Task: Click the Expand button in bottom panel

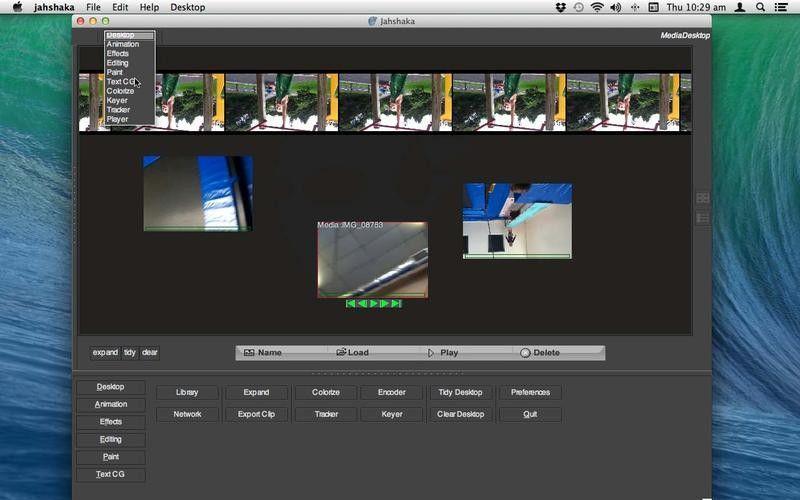Action: (256, 392)
